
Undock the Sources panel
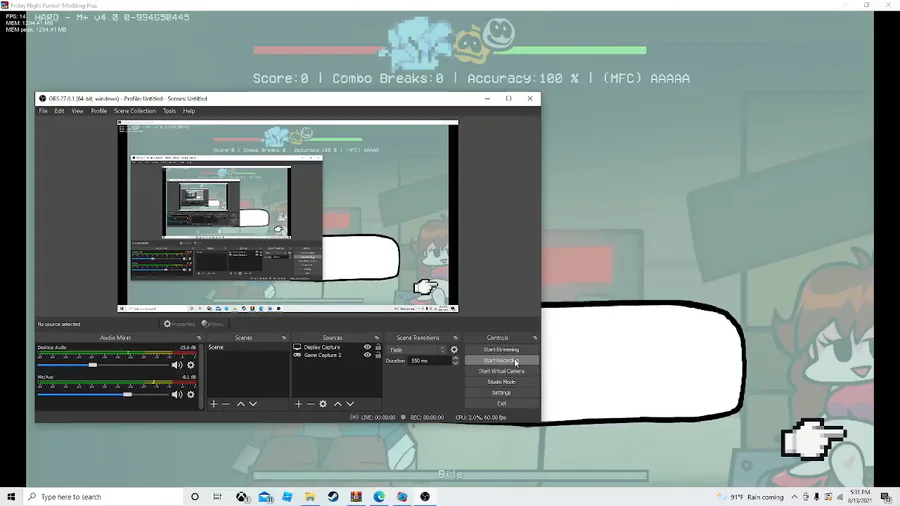[x=377, y=338]
